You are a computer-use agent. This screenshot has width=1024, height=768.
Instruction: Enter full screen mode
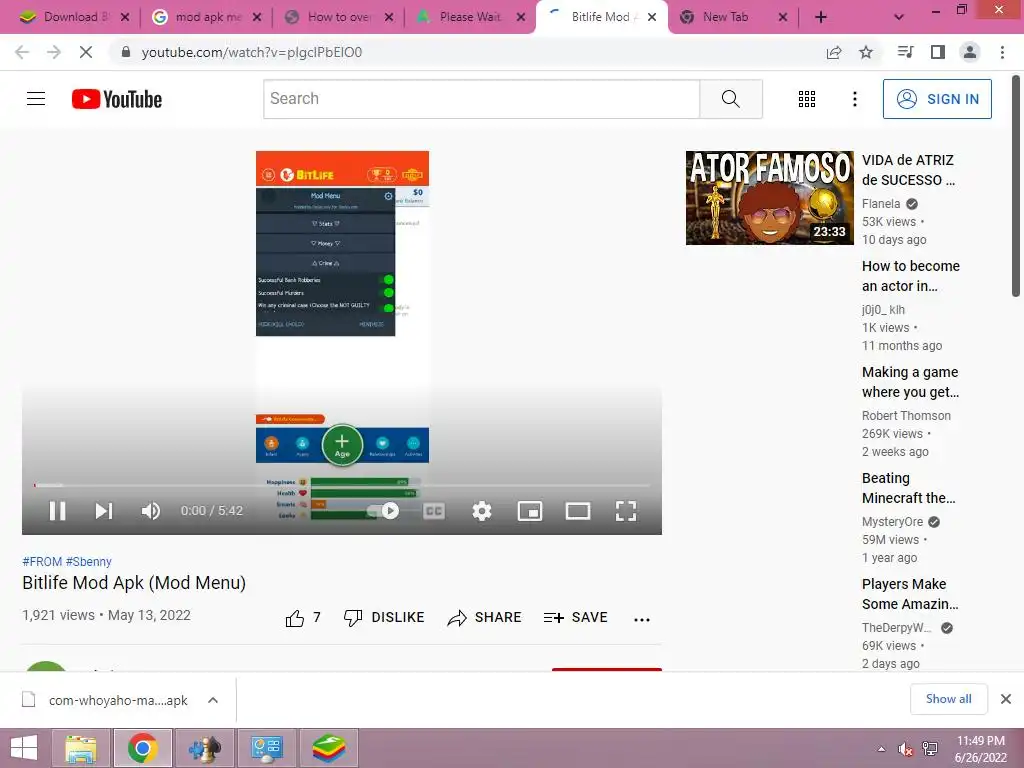click(626, 511)
